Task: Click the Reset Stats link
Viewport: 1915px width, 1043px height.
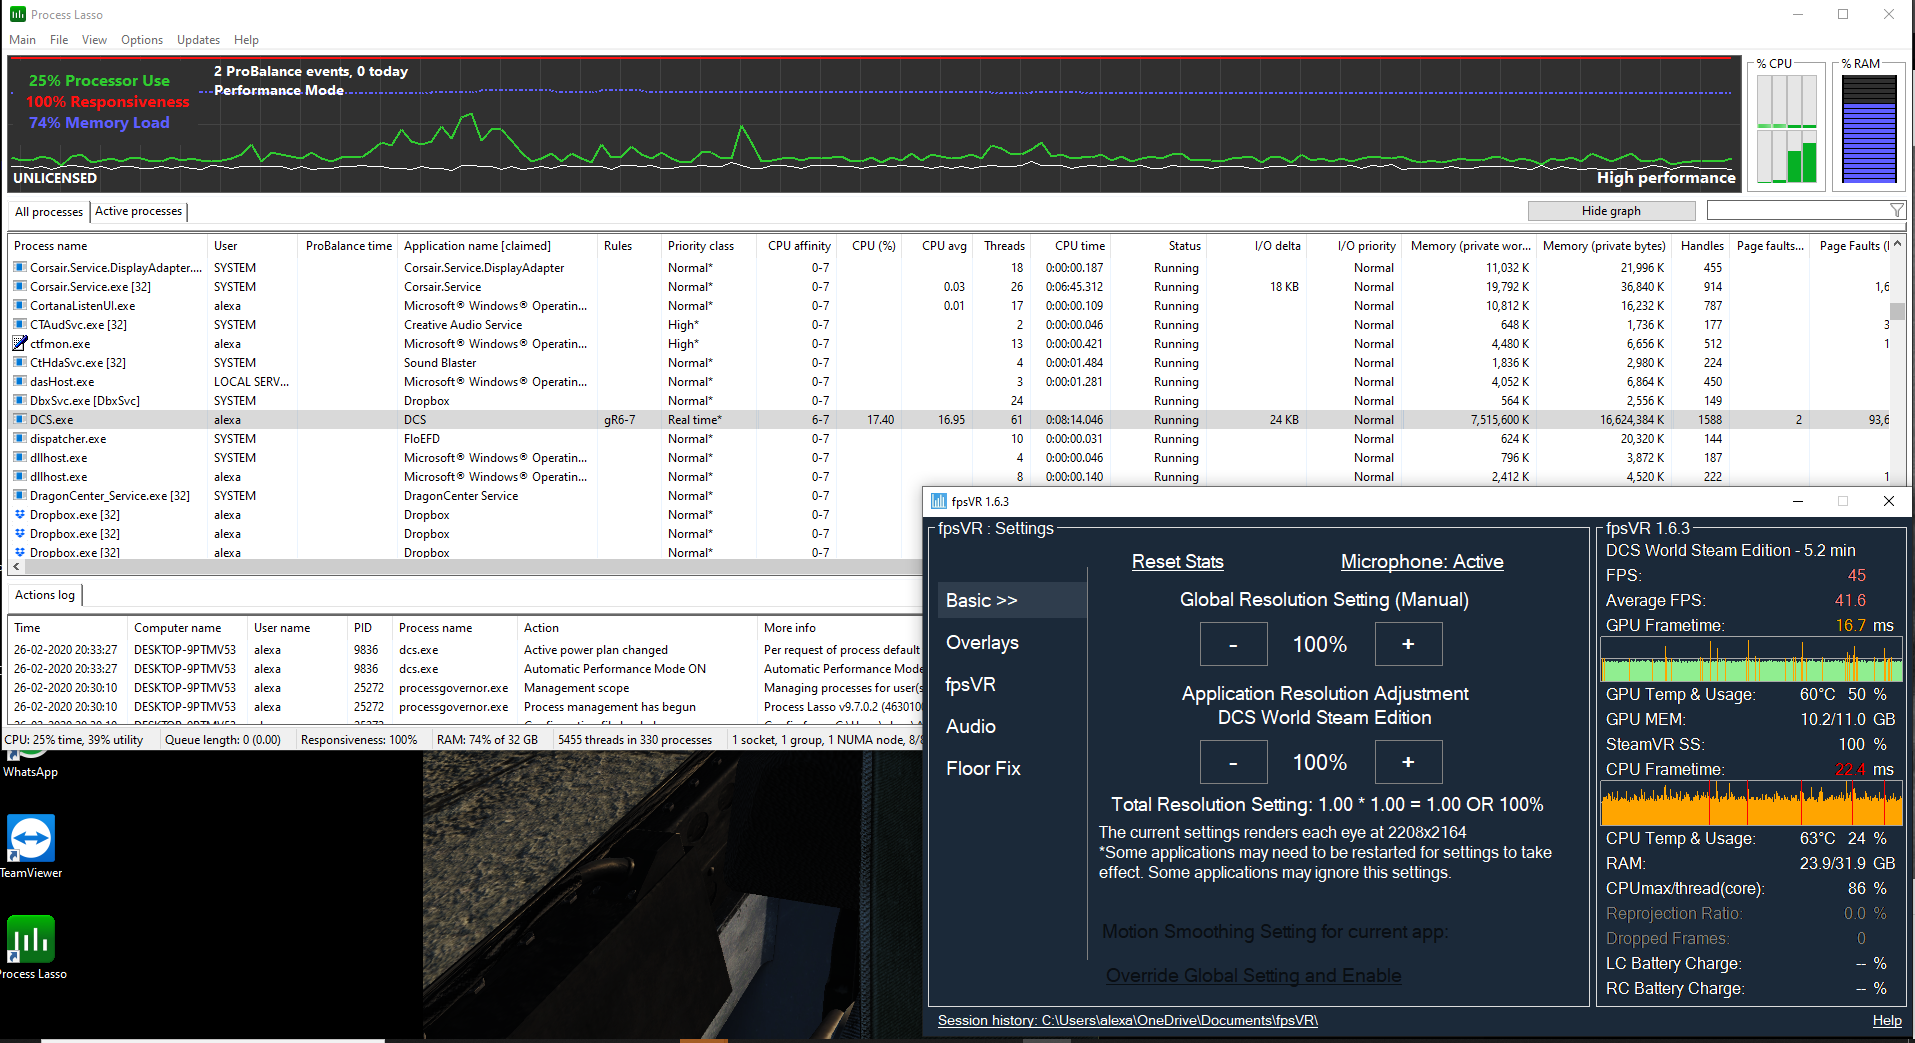Action: [1177, 562]
